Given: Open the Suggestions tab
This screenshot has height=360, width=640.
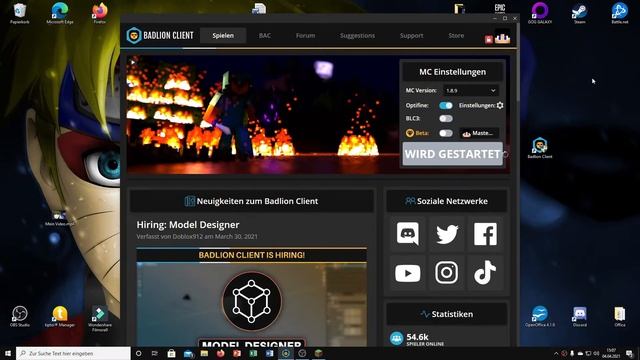Looking at the screenshot, I should pos(357,36).
